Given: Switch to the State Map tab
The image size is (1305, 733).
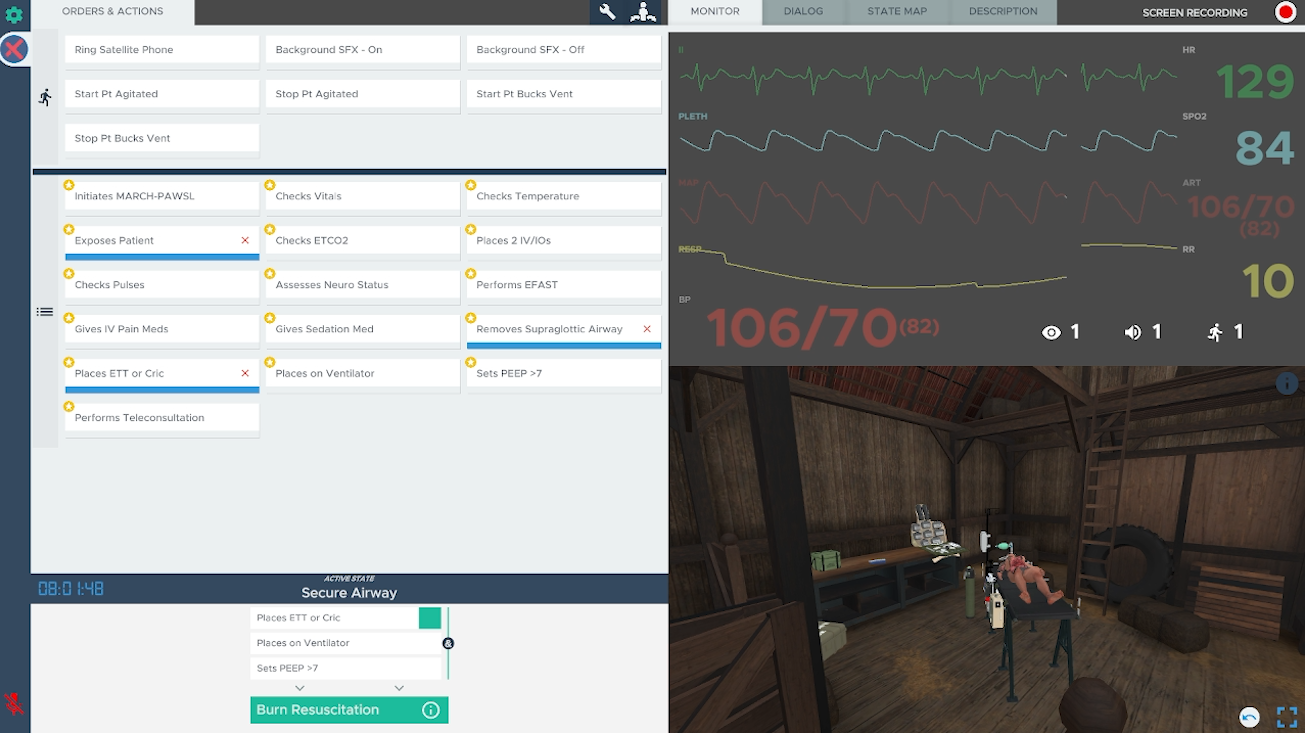Looking at the screenshot, I should pos(897,12).
